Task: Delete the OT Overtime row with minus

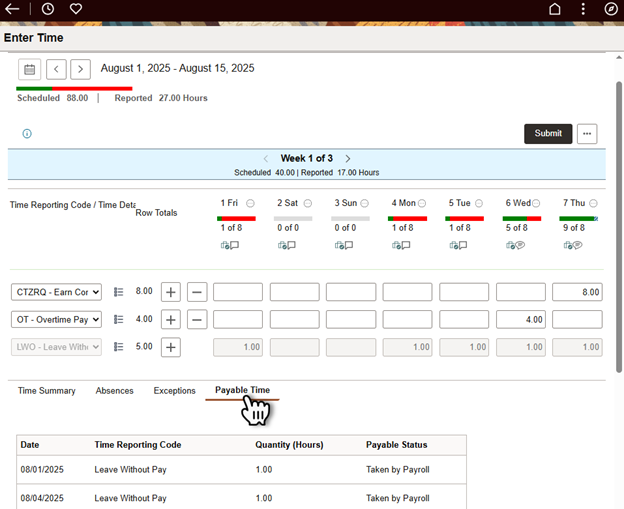Action: 197,320
